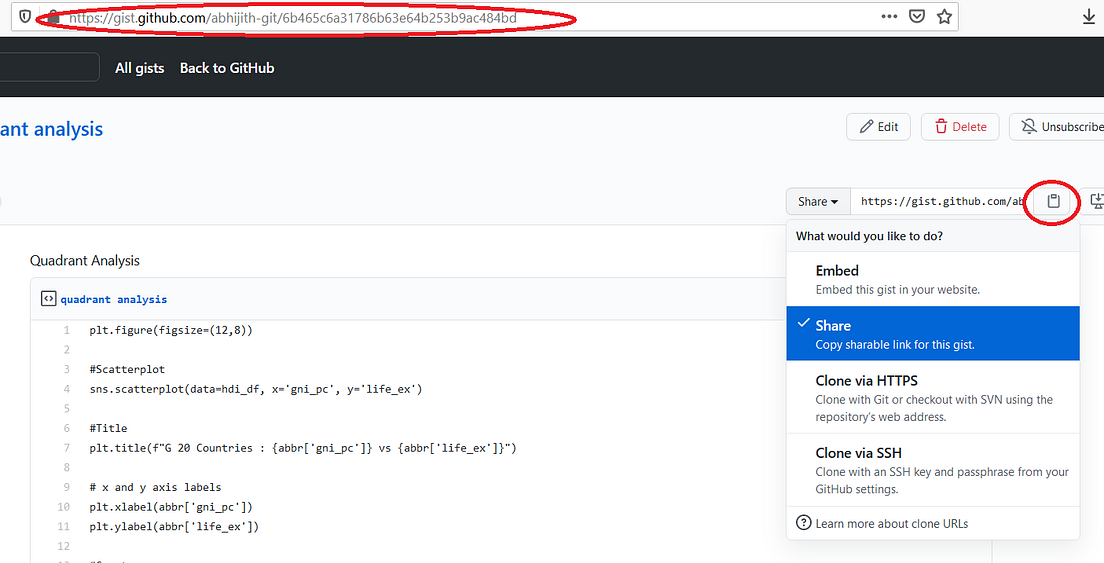Open the 'ant analysis' gist title link
Image resolution: width=1104 pixels, height=563 pixels.
51,129
